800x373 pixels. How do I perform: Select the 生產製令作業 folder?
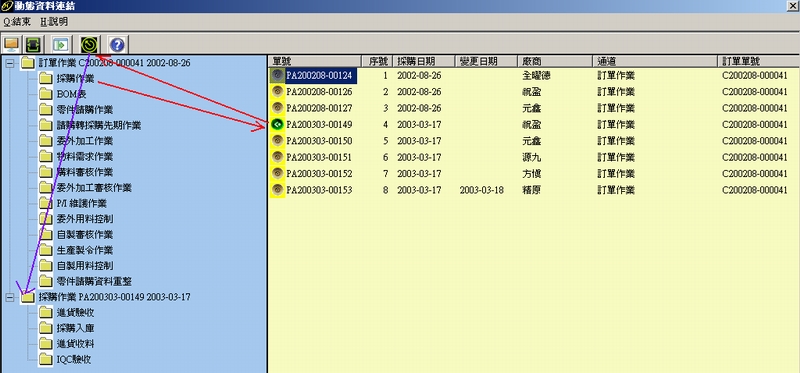tap(76, 250)
